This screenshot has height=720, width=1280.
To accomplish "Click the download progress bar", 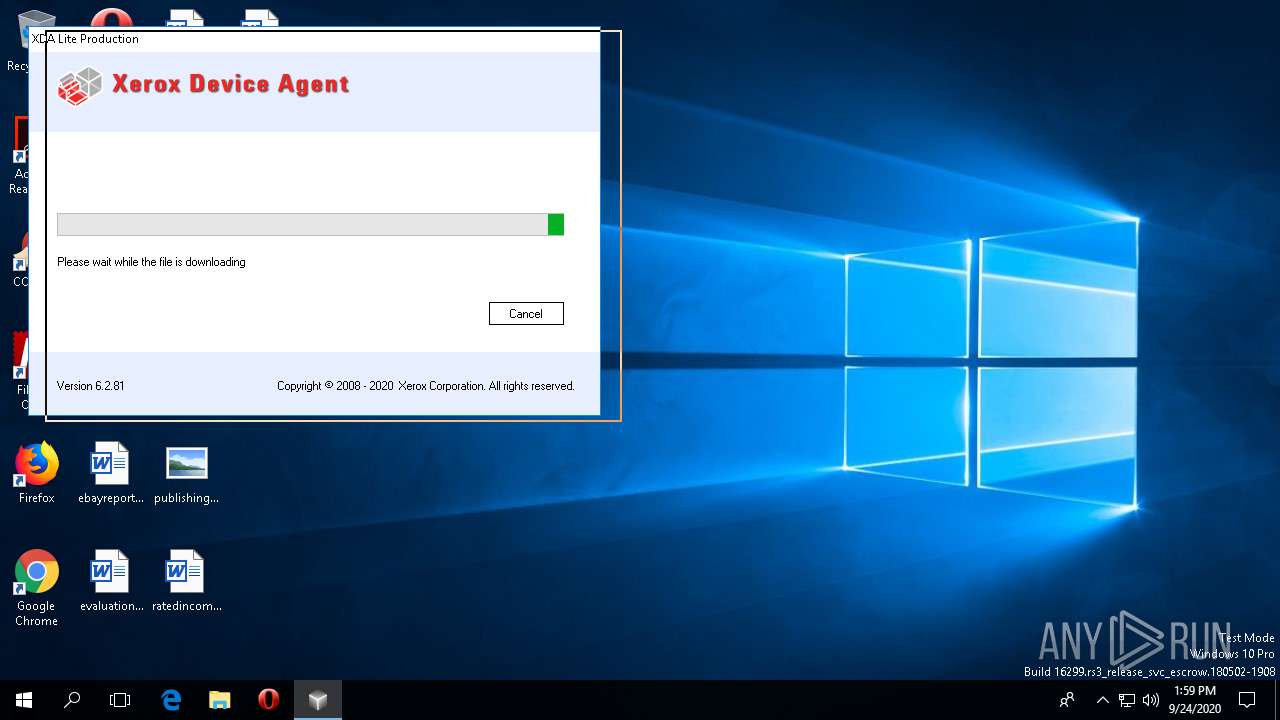I will [310, 224].
